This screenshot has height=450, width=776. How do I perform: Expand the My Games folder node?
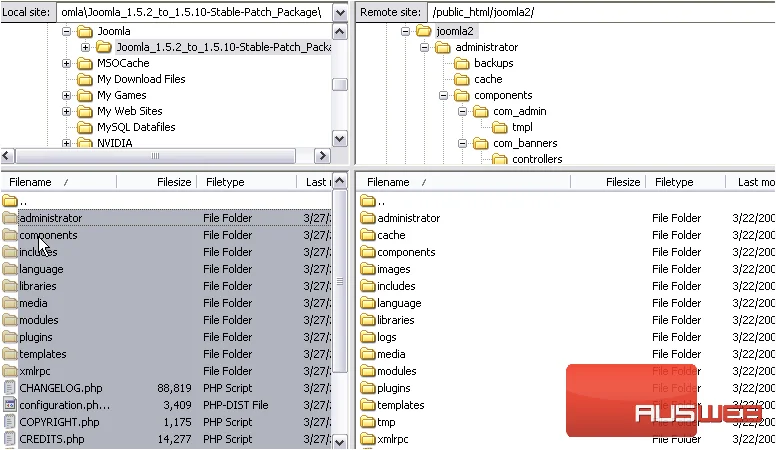pos(66,96)
